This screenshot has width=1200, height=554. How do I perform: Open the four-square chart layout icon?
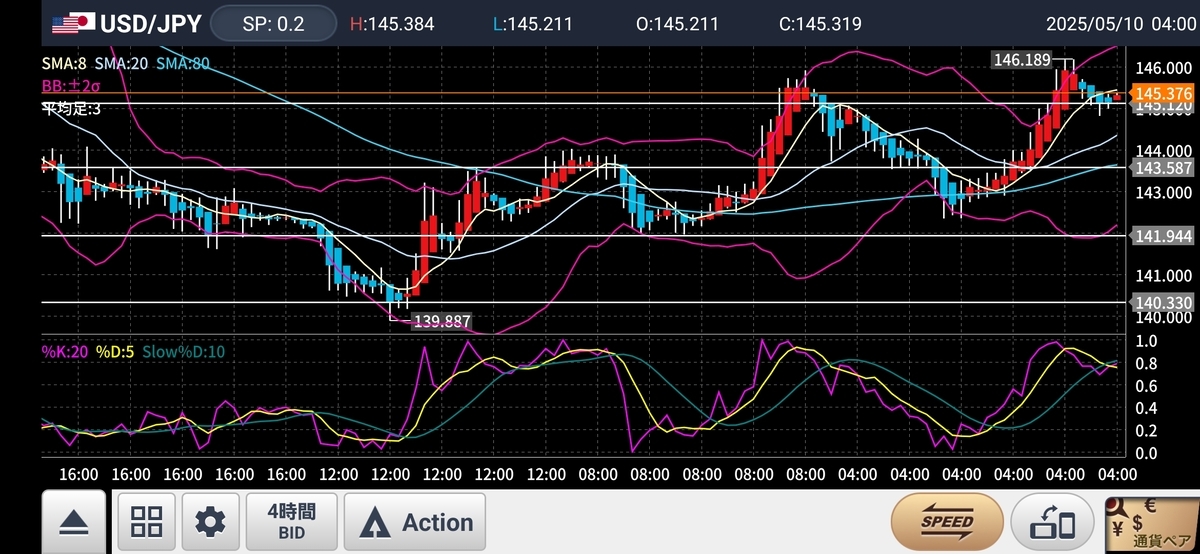(147, 521)
